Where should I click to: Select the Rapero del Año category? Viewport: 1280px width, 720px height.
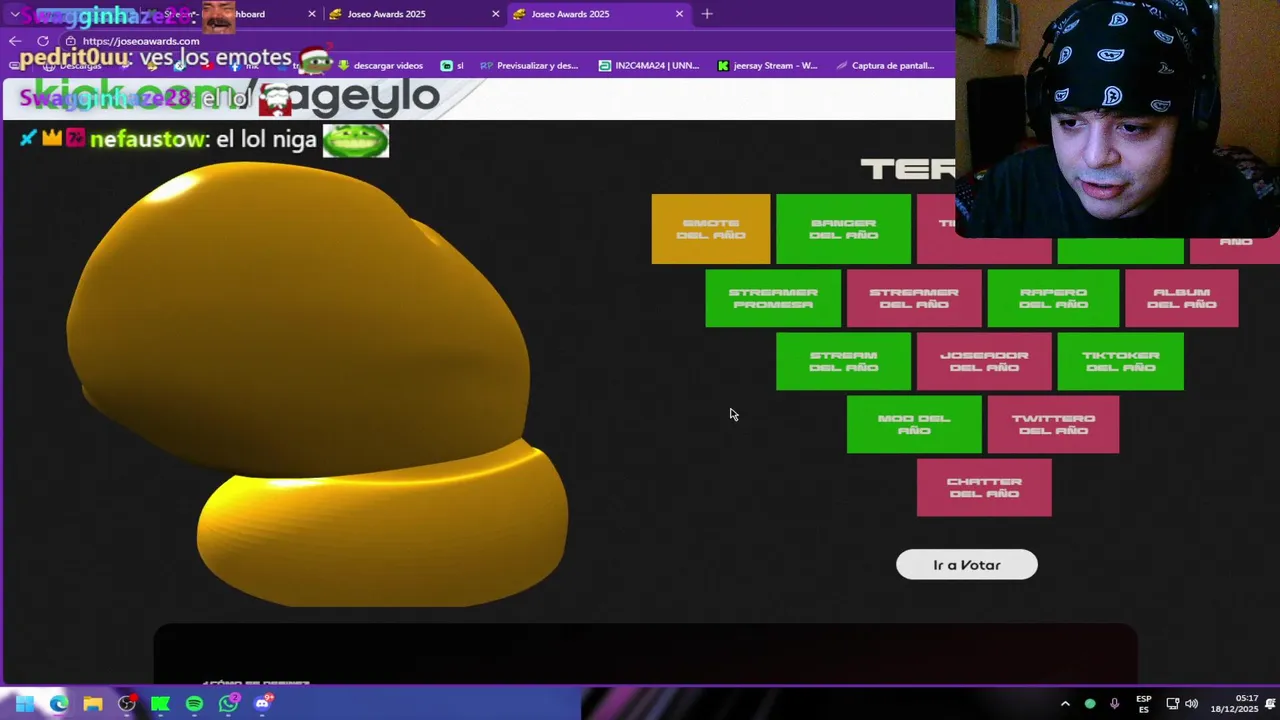pos(1053,298)
